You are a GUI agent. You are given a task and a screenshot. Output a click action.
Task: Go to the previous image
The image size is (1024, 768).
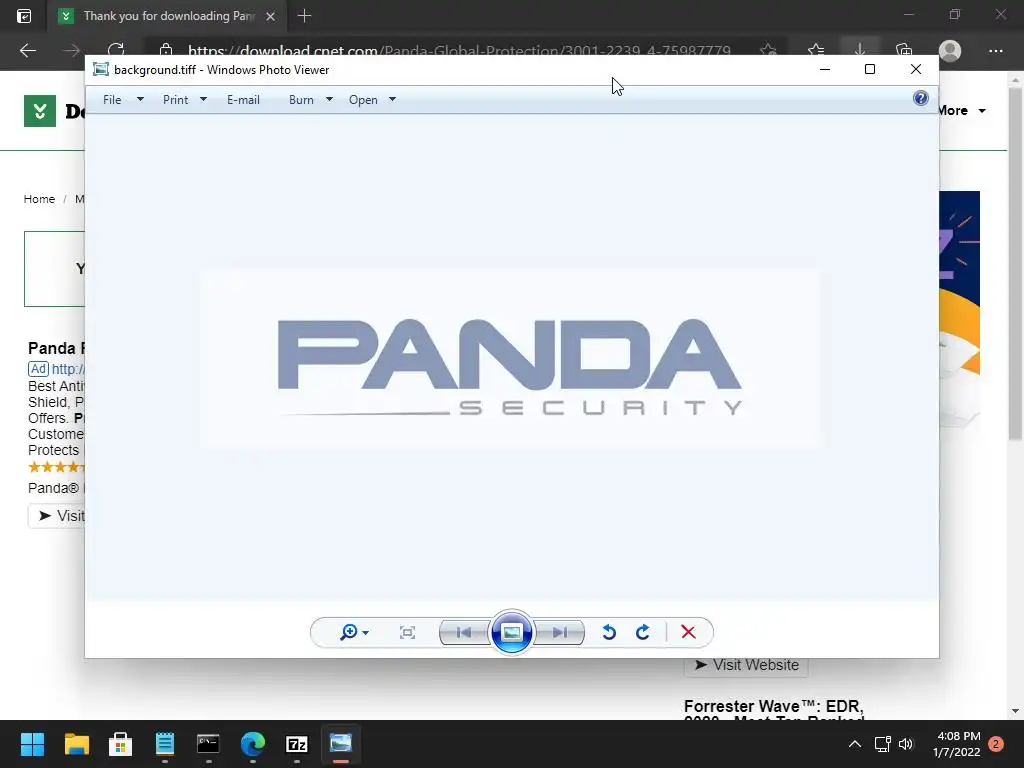coord(464,632)
